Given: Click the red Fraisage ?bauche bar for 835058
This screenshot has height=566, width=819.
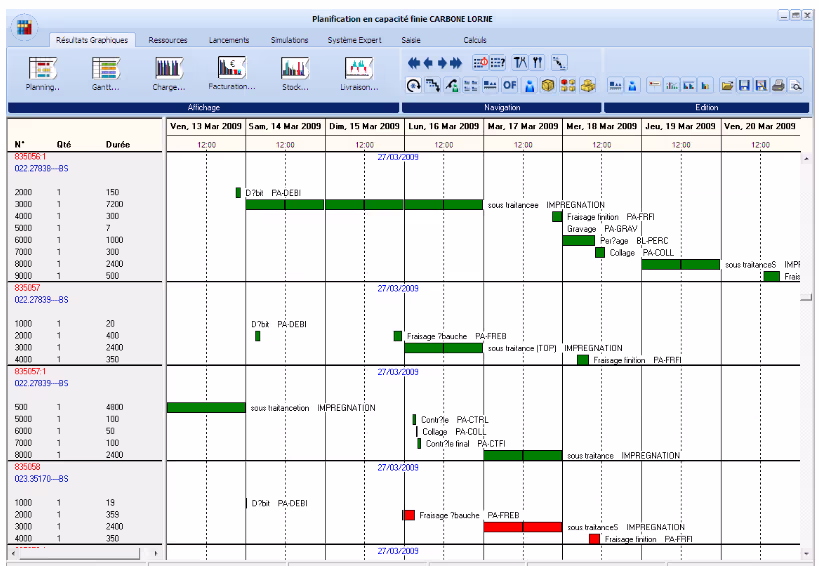Looking at the screenshot, I should pos(410,515).
